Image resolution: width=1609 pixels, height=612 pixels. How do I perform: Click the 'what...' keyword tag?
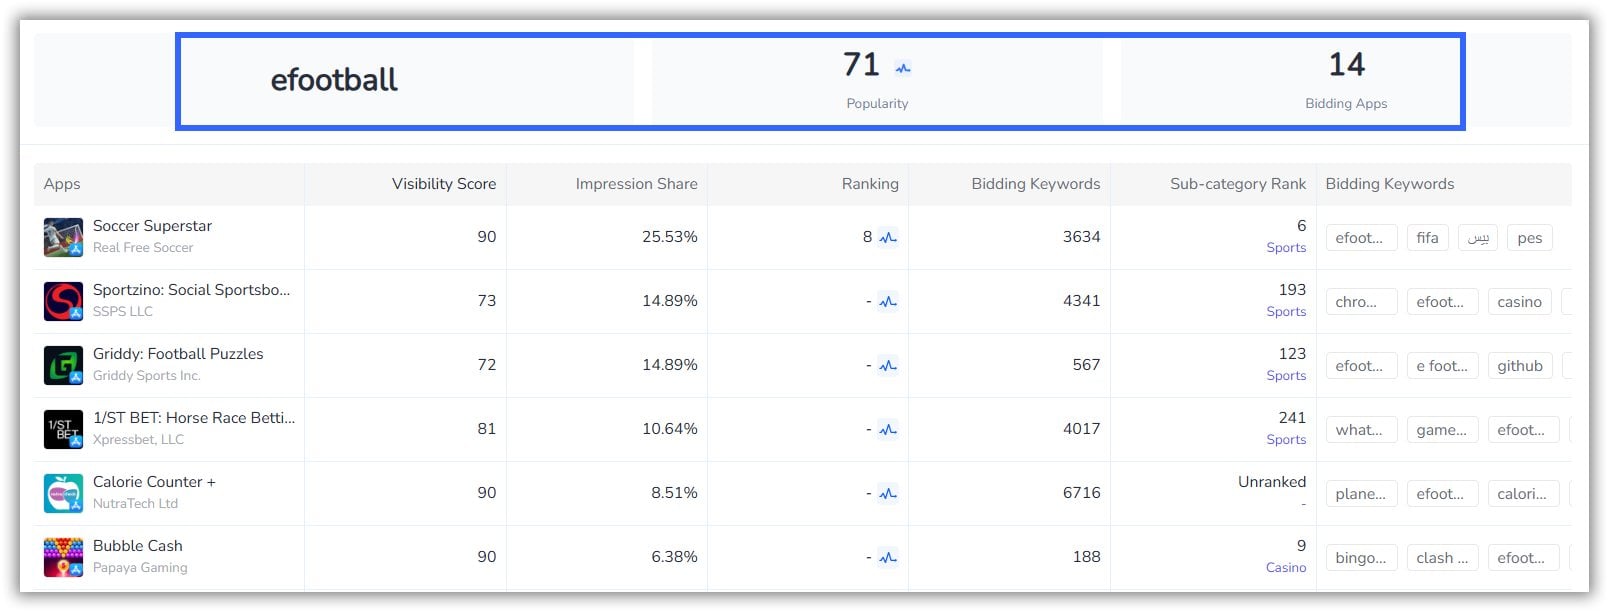point(1361,430)
